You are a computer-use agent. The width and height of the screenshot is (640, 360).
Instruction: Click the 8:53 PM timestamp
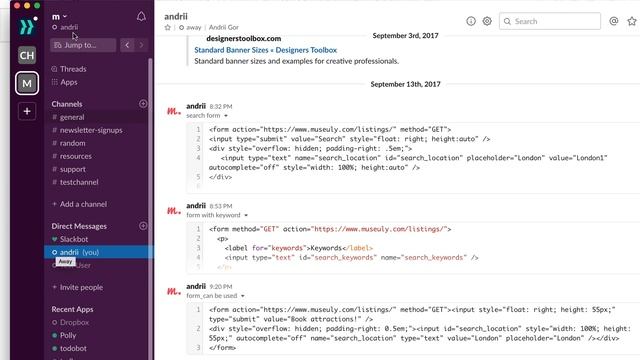coord(221,206)
